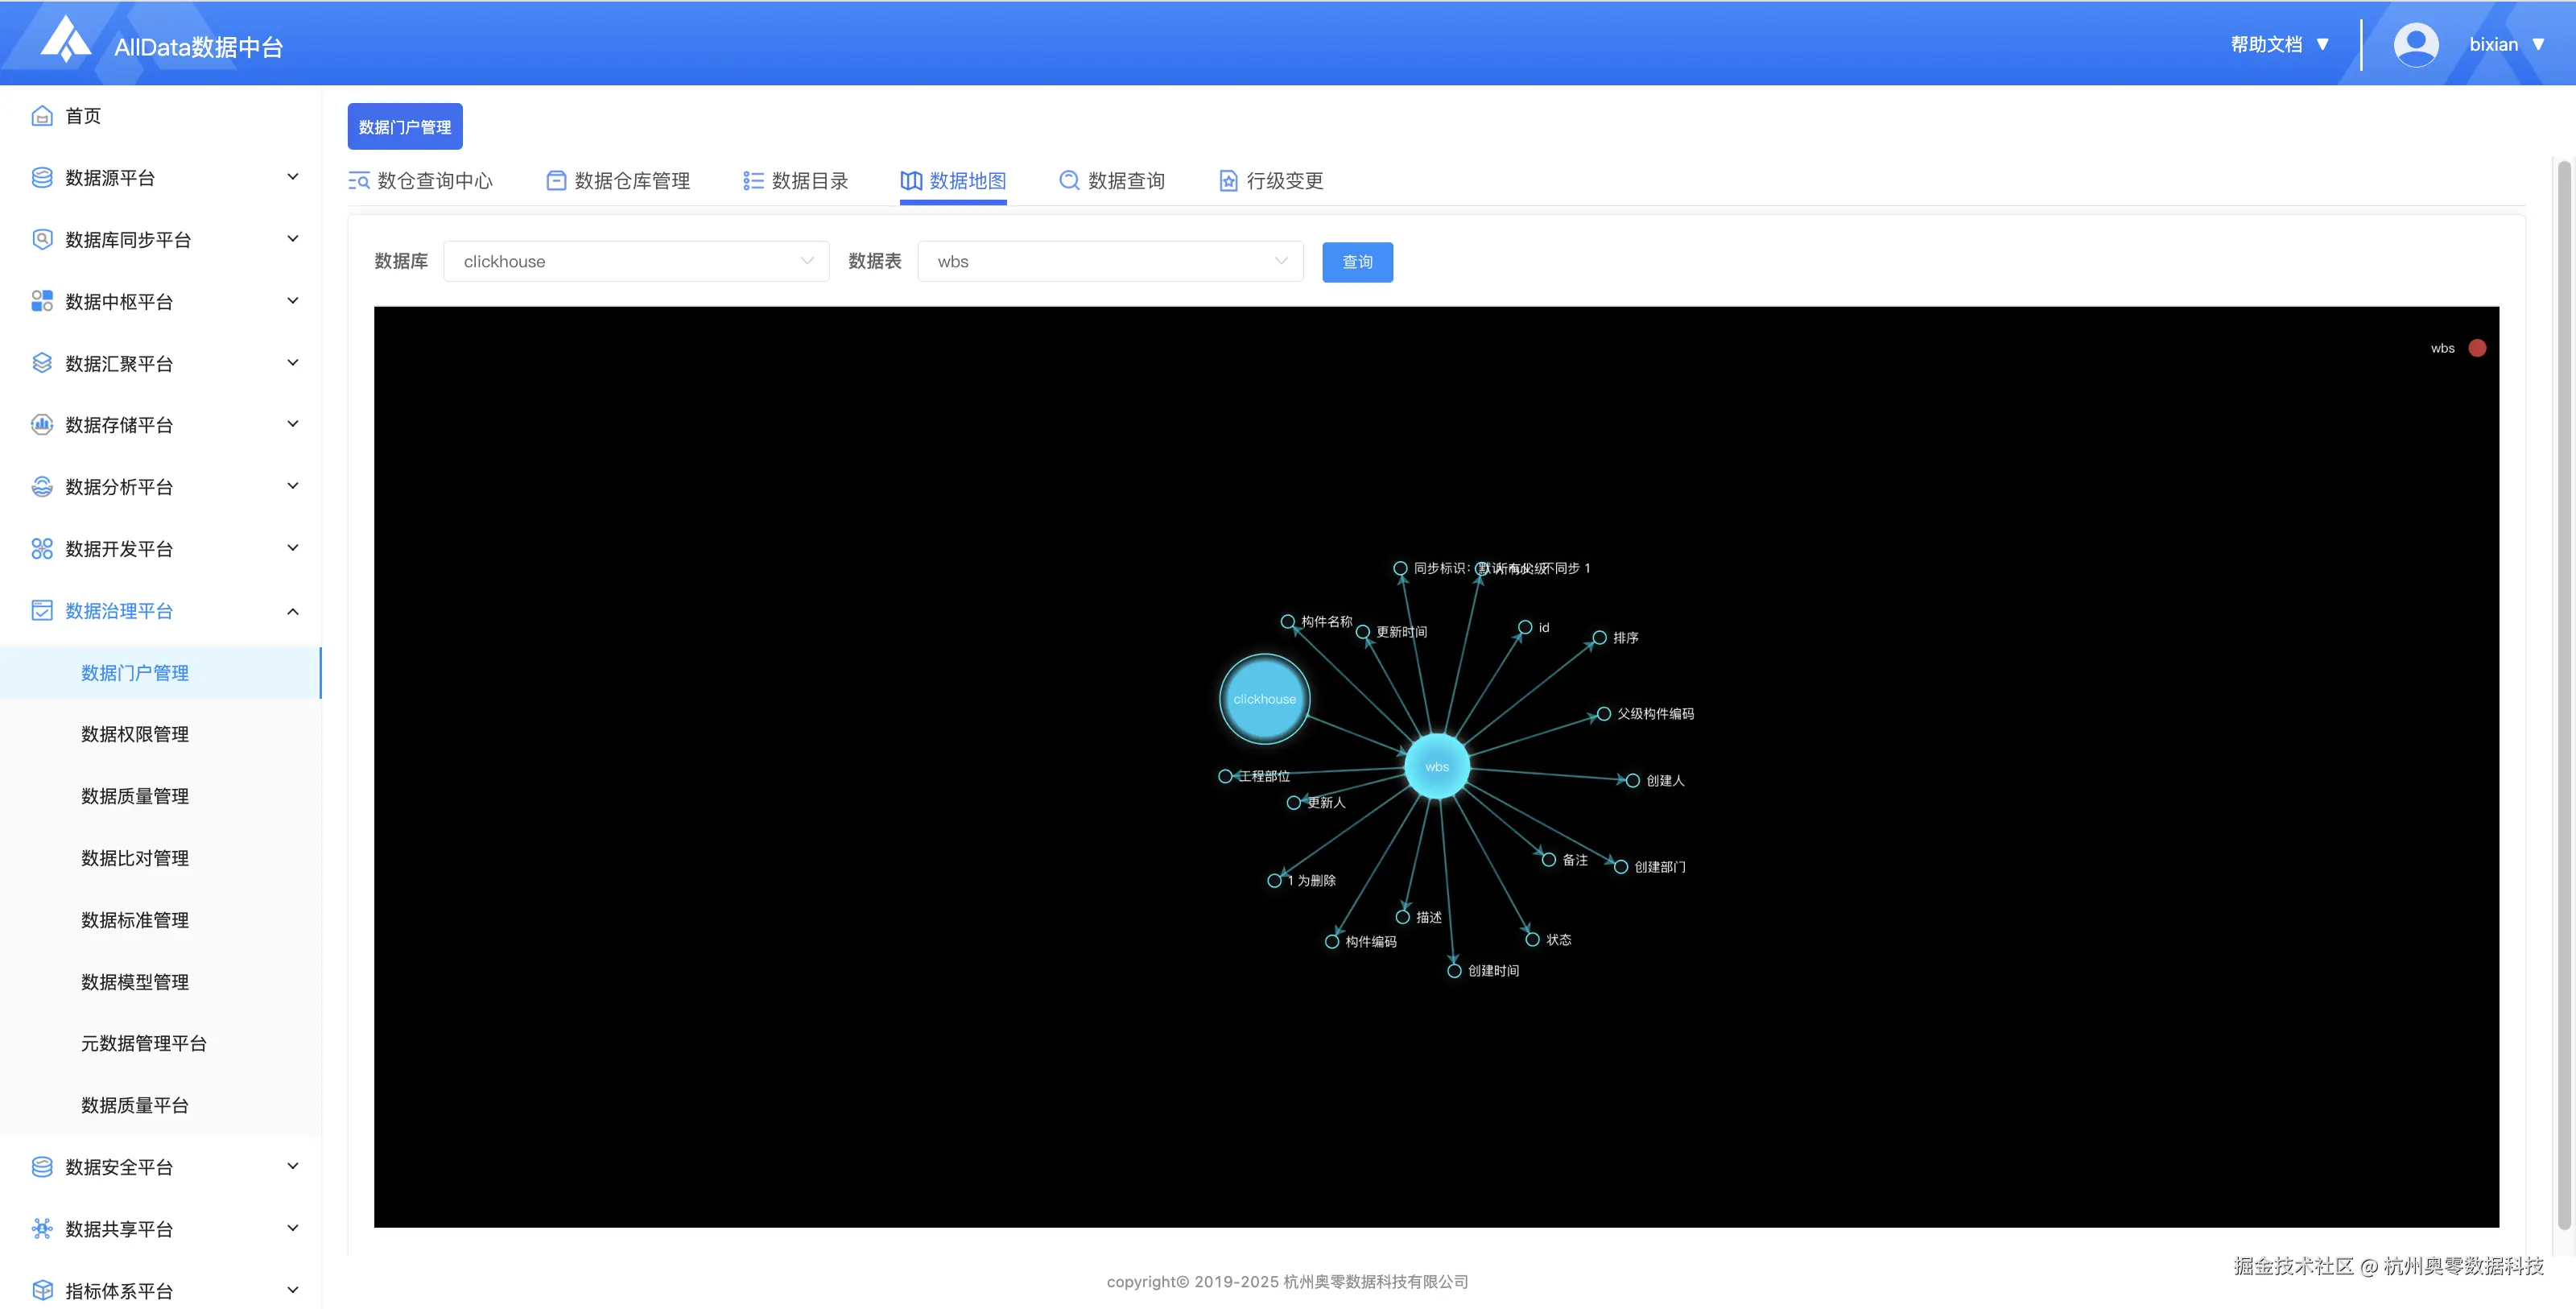Go to 首页 link
Screen dimensions: 2576x1309
83,116
